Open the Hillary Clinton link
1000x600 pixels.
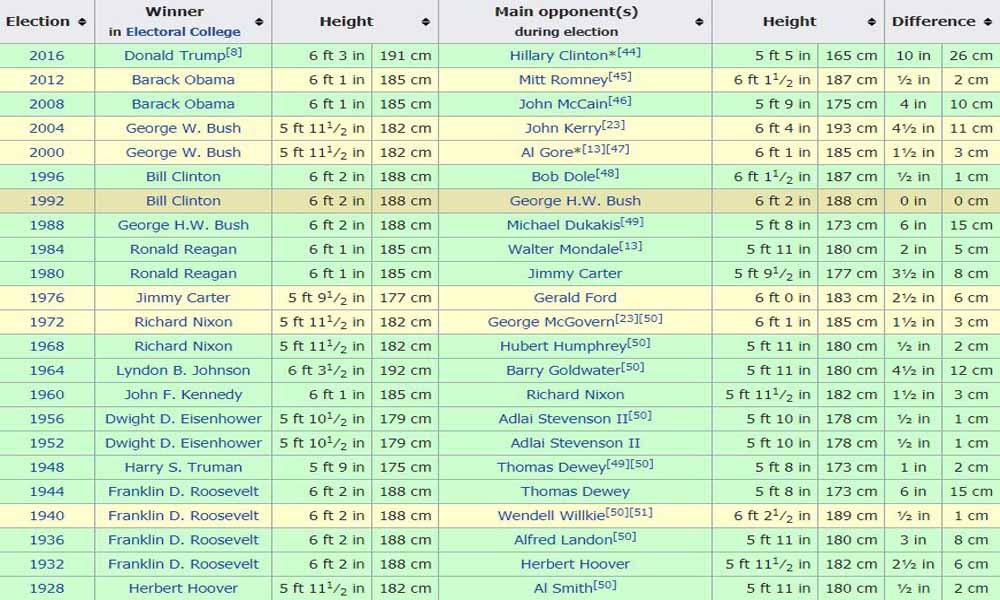coord(558,55)
